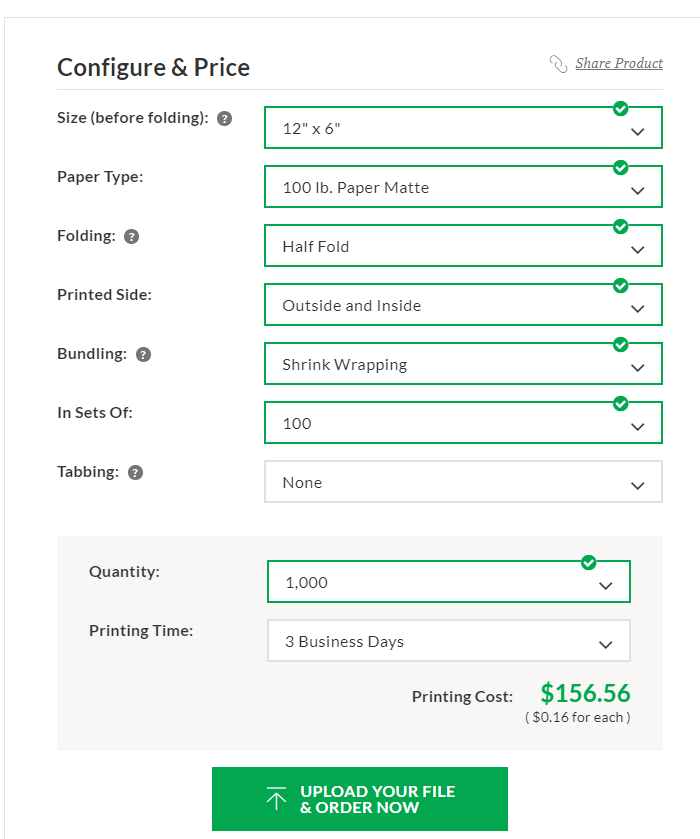
Task: Expand the Tabbing dropdown set to None
Action: 463,483
